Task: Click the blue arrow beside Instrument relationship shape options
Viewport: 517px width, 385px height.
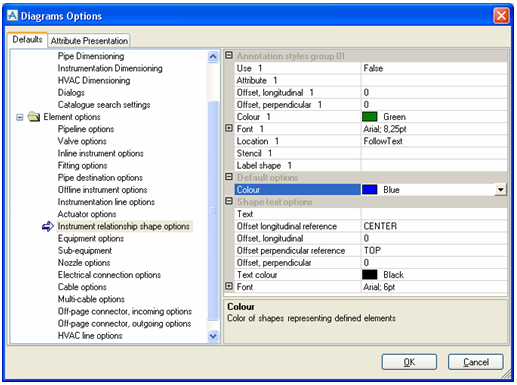Action: [48, 226]
